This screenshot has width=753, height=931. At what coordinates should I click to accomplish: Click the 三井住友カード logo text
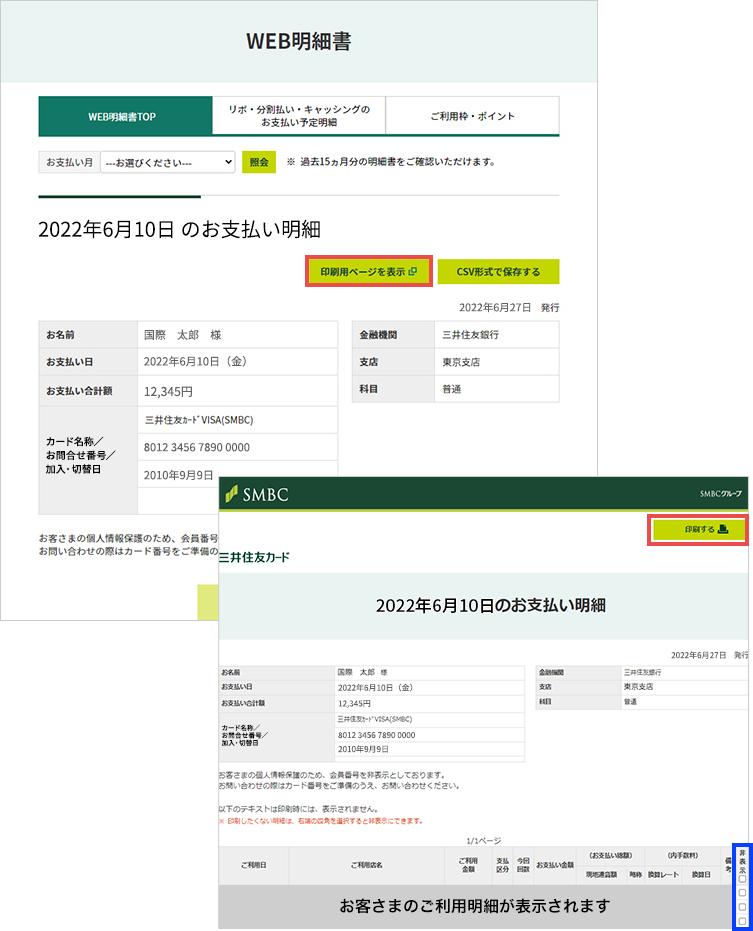(254, 557)
